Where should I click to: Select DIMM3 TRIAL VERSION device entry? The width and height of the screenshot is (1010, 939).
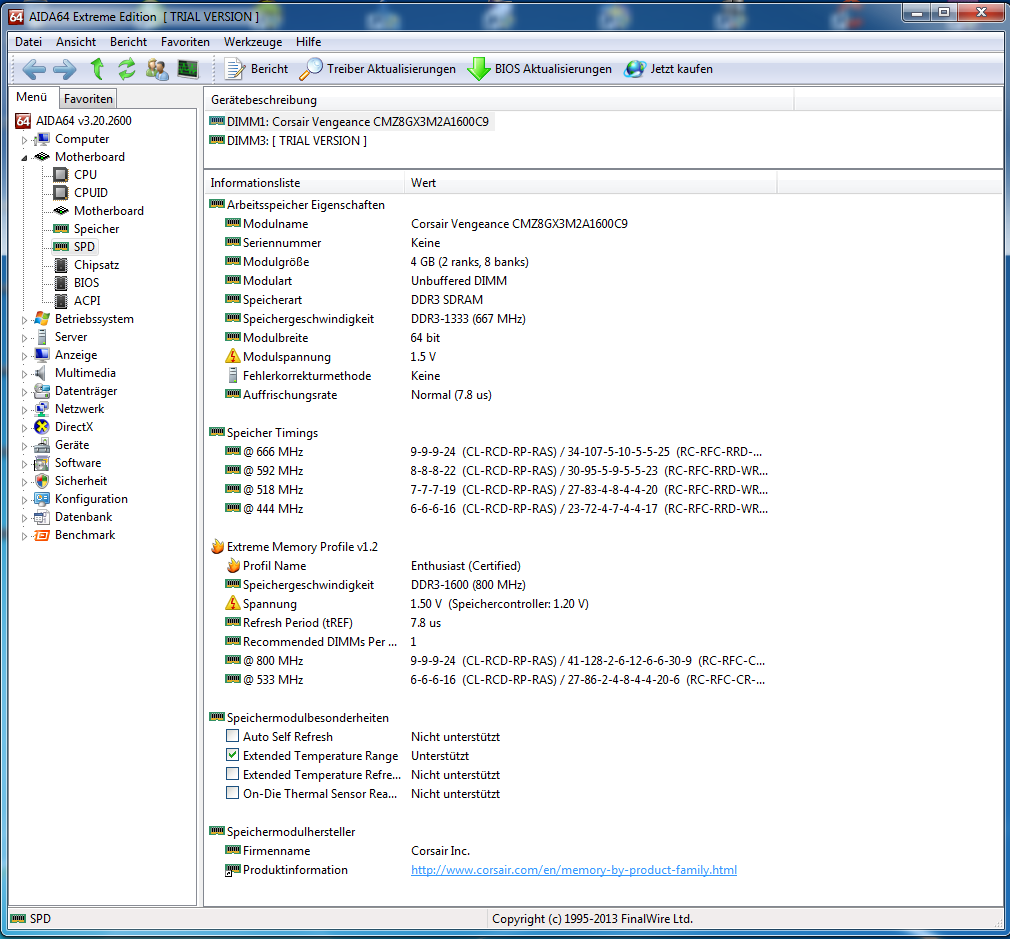coord(289,140)
